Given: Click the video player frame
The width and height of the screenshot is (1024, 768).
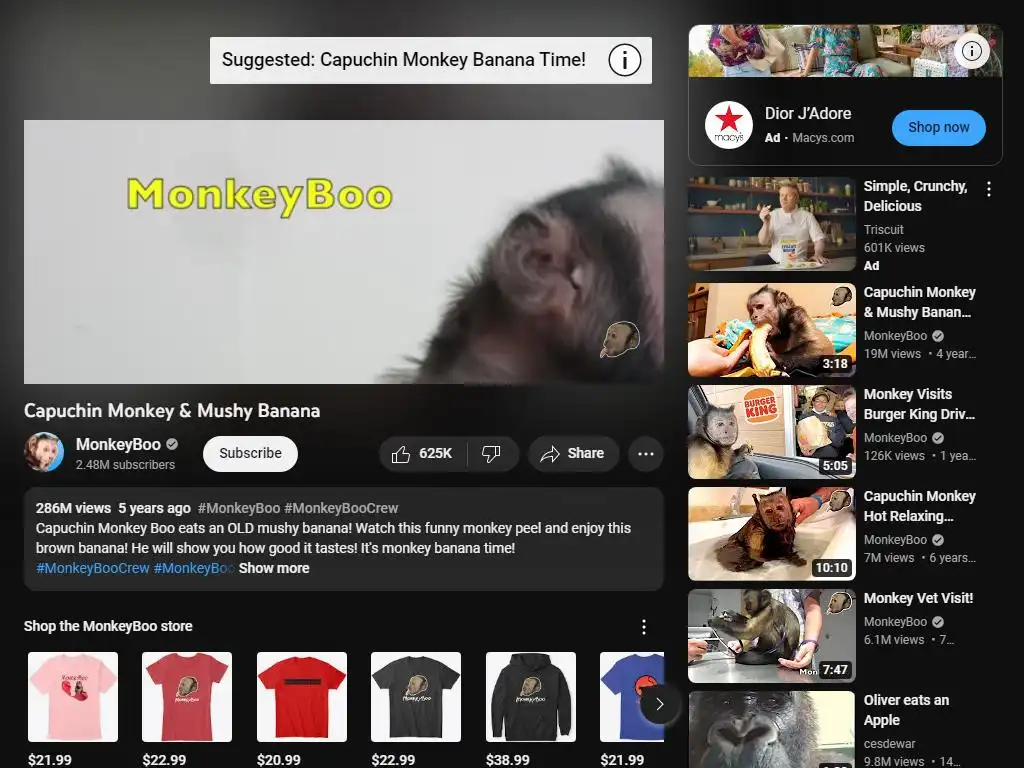Looking at the screenshot, I should coord(344,251).
